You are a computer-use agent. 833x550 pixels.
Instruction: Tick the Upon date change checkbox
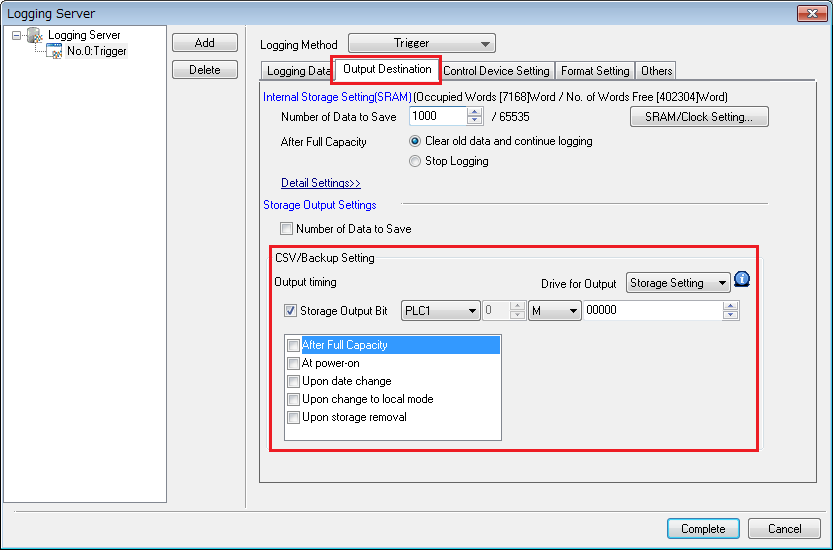pos(293,382)
